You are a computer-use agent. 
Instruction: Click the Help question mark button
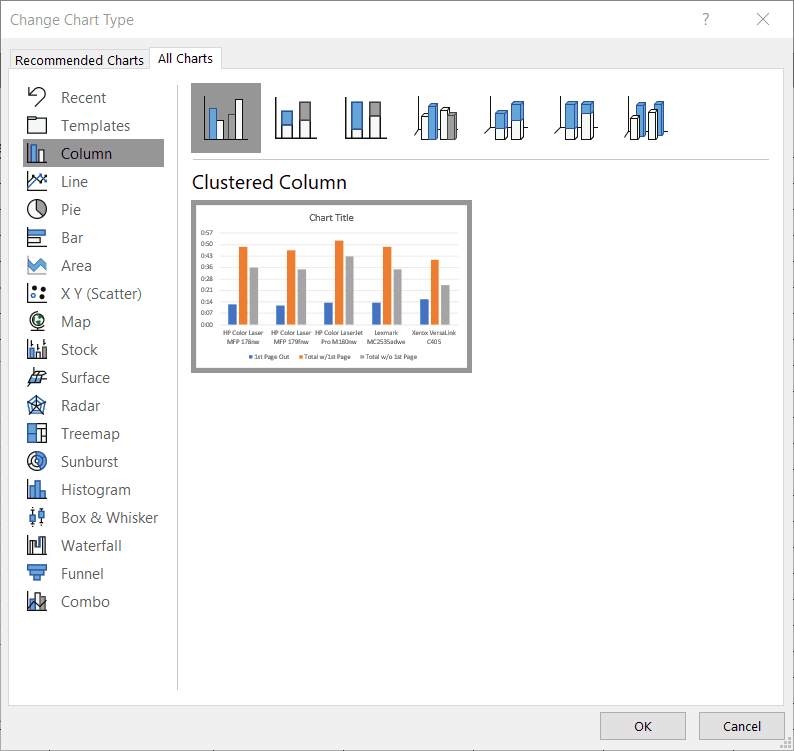[x=706, y=19]
